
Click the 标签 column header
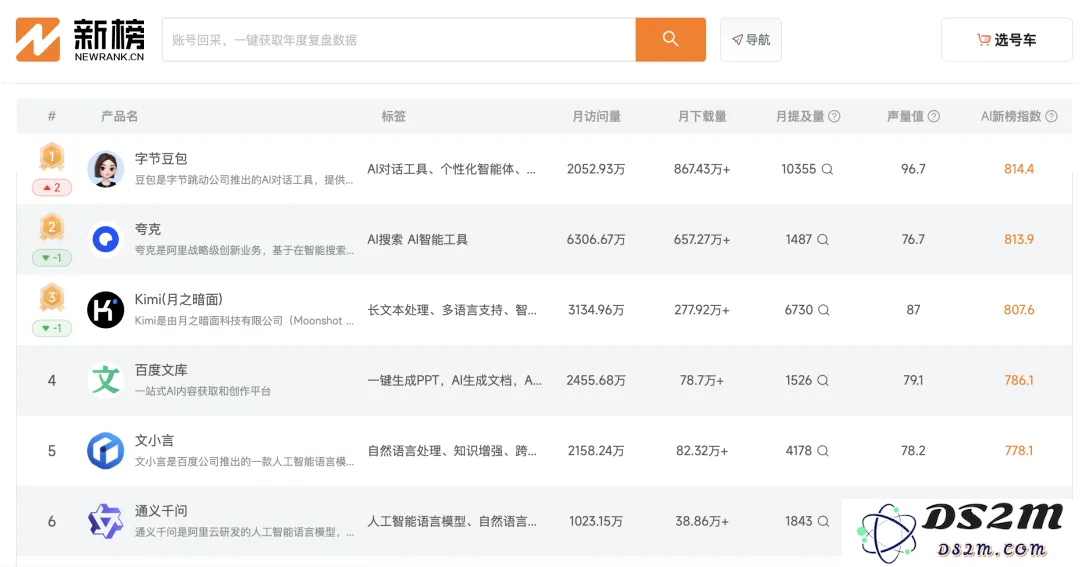[x=393, y=116]
